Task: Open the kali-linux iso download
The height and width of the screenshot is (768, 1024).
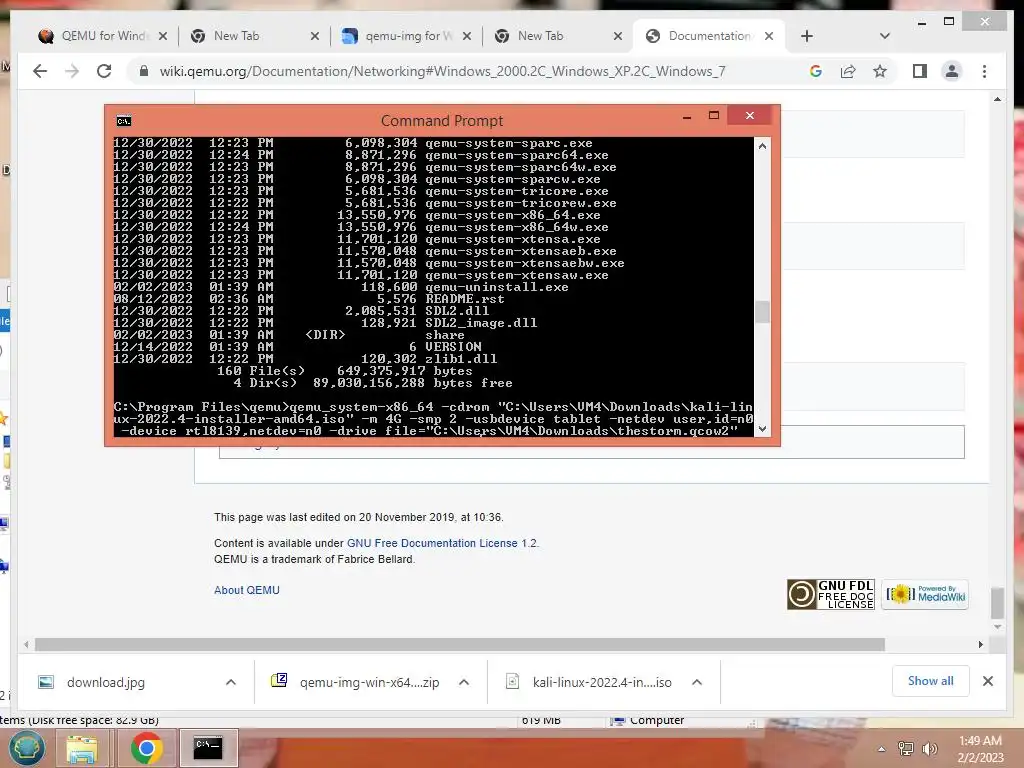Action: (x=589, y=682)
